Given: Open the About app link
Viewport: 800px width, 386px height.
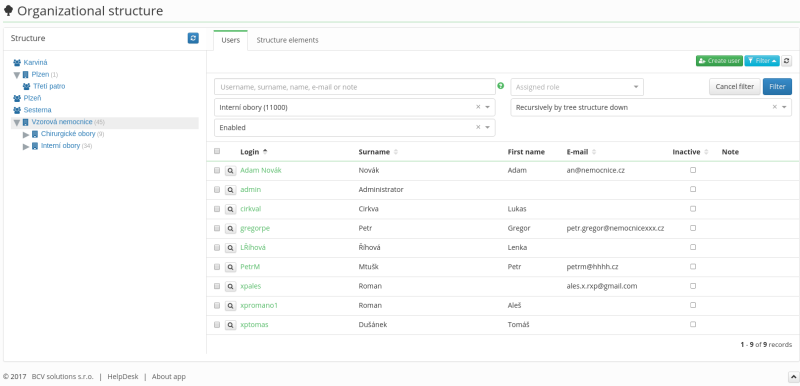Looking at the screenshot, I should 169,377.
